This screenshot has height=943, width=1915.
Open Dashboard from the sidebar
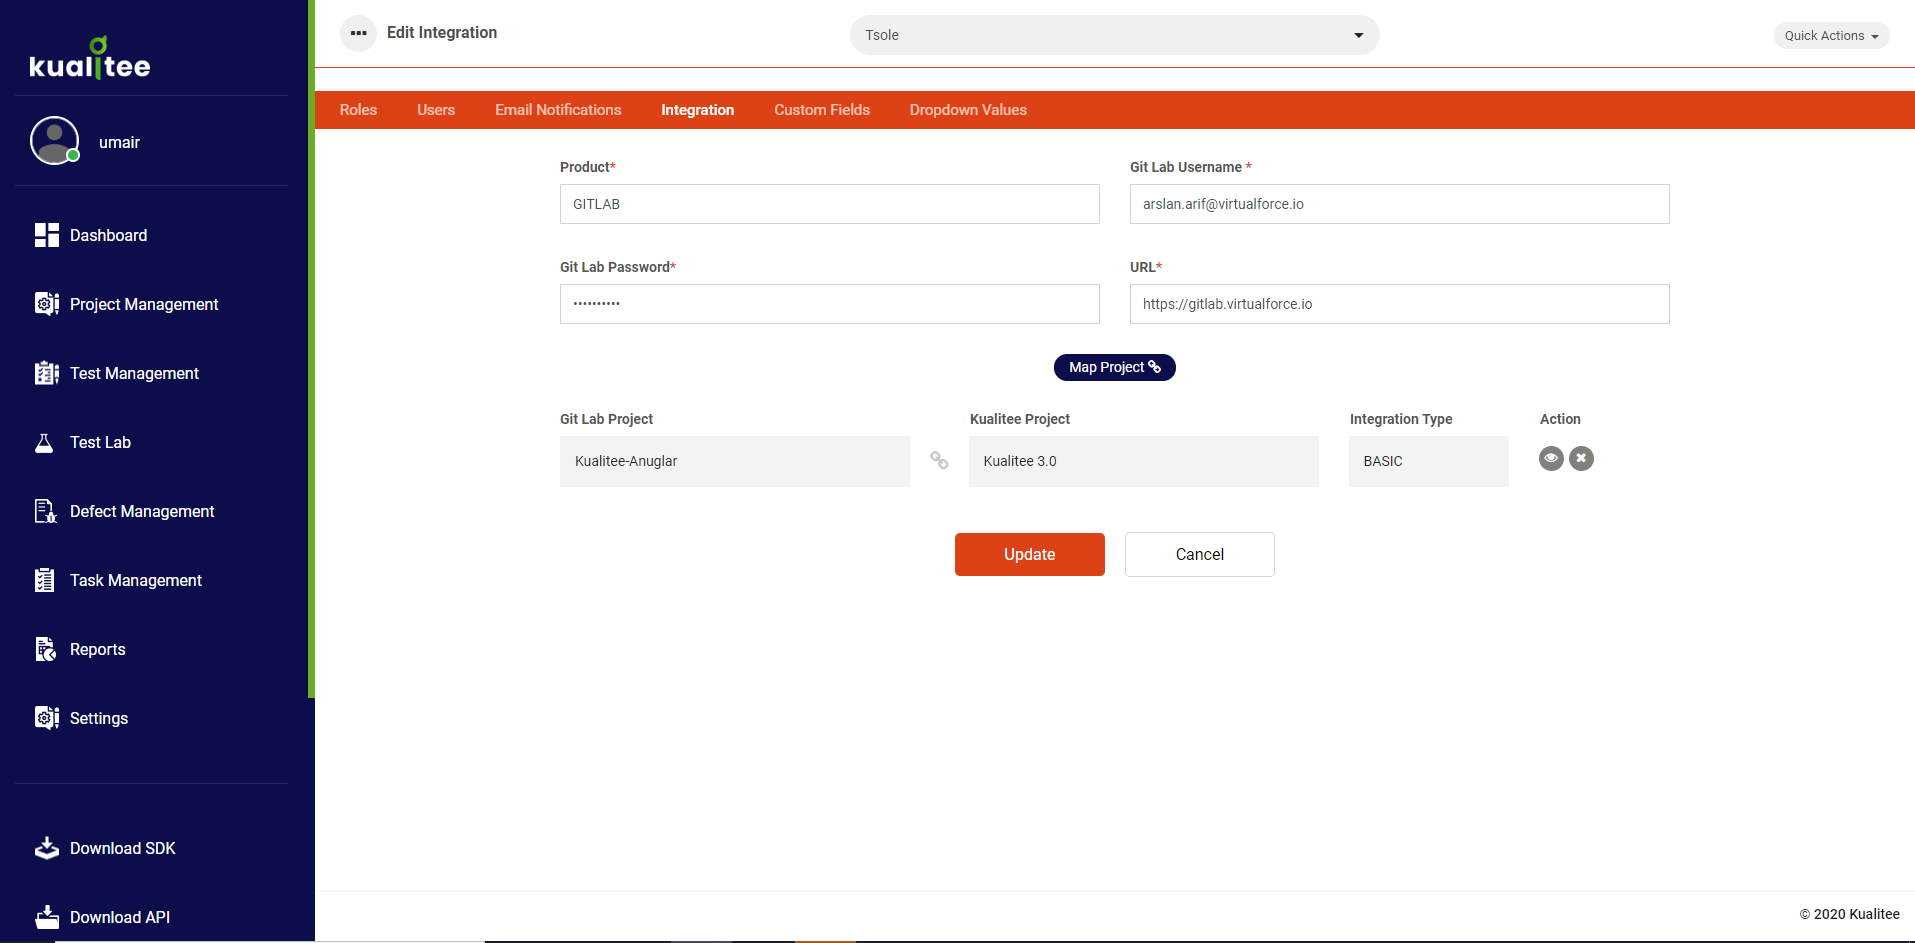pos(108,235)
